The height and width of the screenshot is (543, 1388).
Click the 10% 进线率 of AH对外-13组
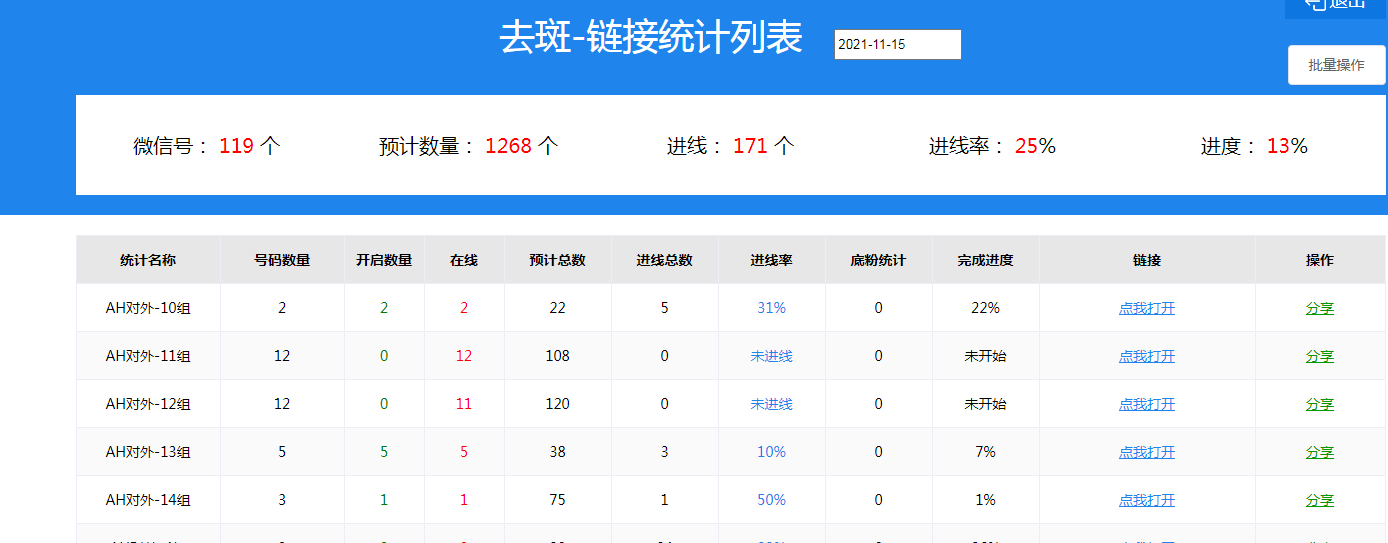772,452
